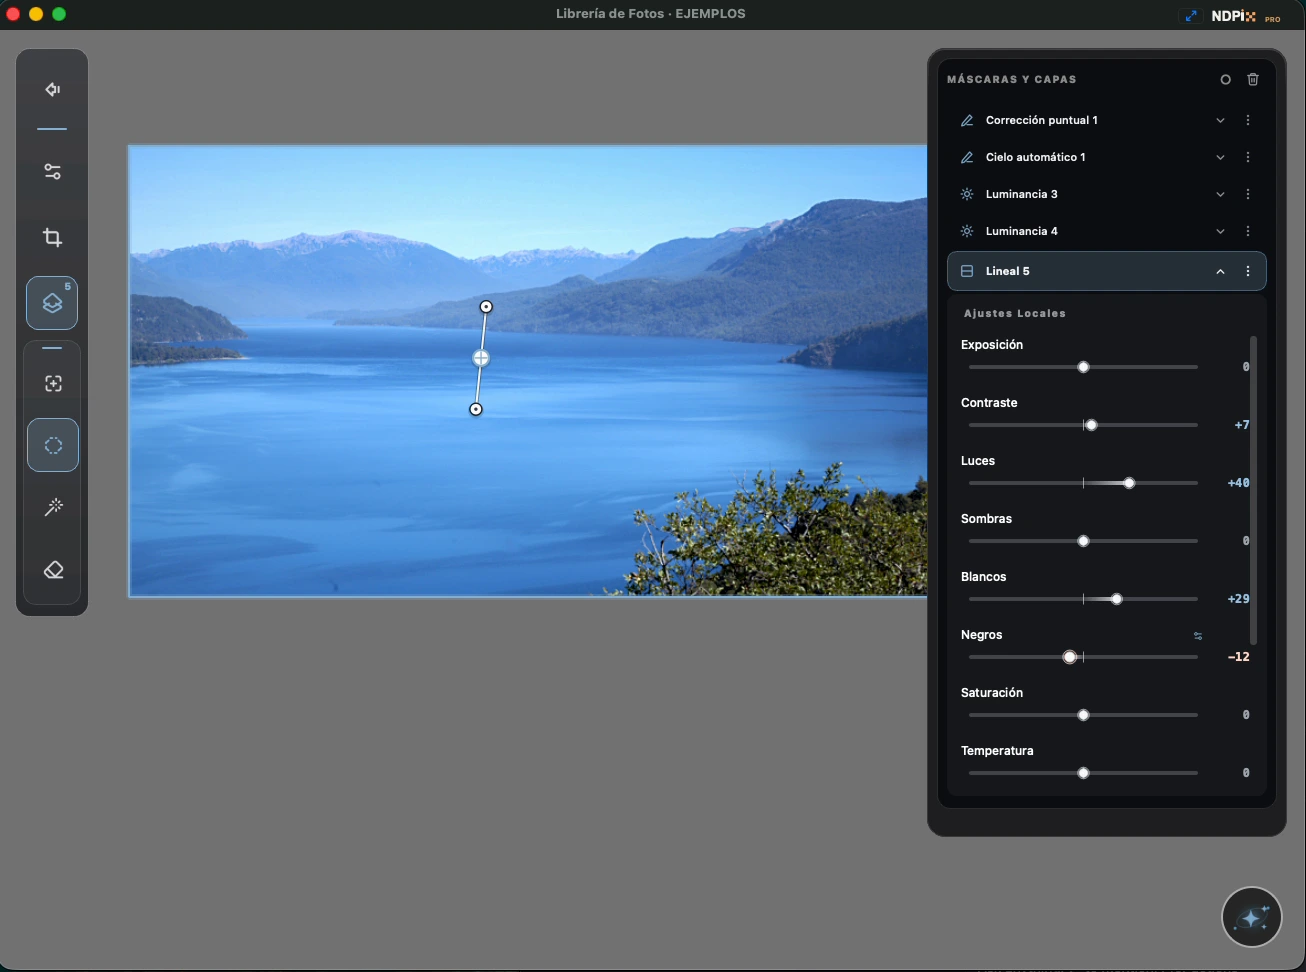Open options menu for Luminancia 4
This screenshot has width=1306, height=972.
(1248, 231)
